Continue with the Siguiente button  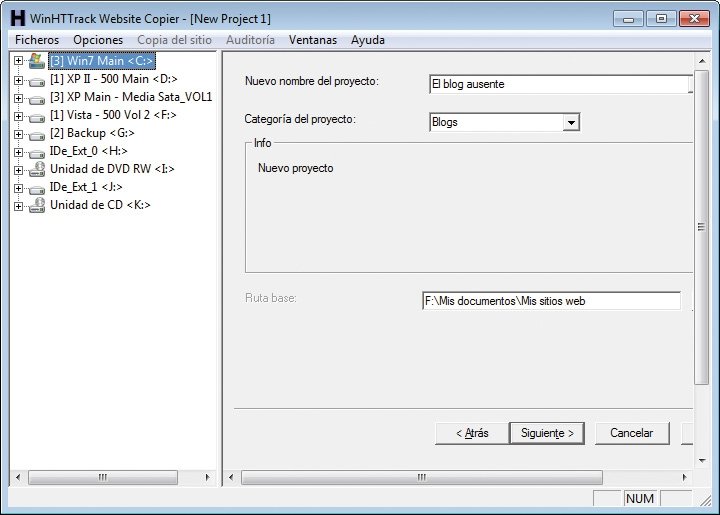pyautogui.click(x=547, y=433)
